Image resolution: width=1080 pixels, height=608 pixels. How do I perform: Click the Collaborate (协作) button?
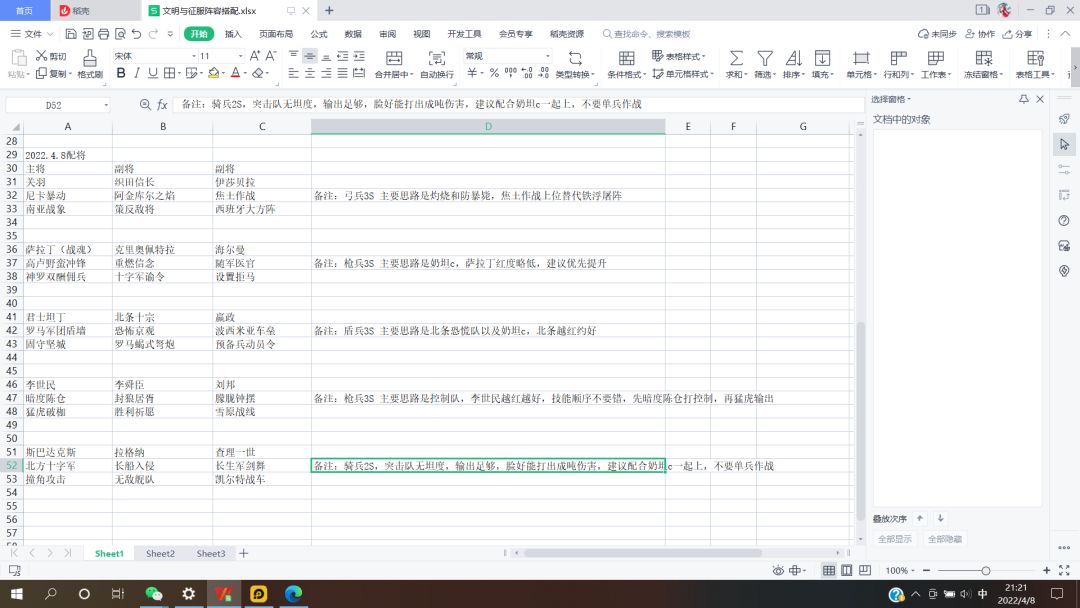point(980,34)
